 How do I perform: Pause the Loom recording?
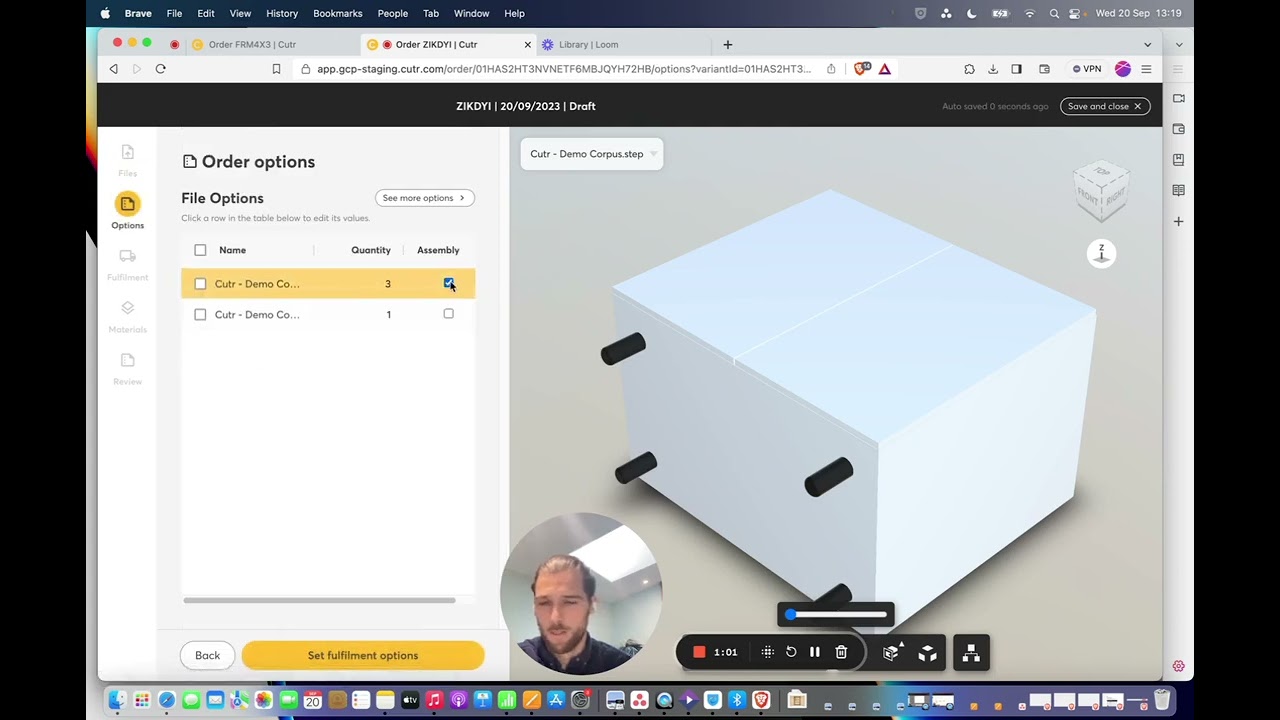[x=815, y=652]
